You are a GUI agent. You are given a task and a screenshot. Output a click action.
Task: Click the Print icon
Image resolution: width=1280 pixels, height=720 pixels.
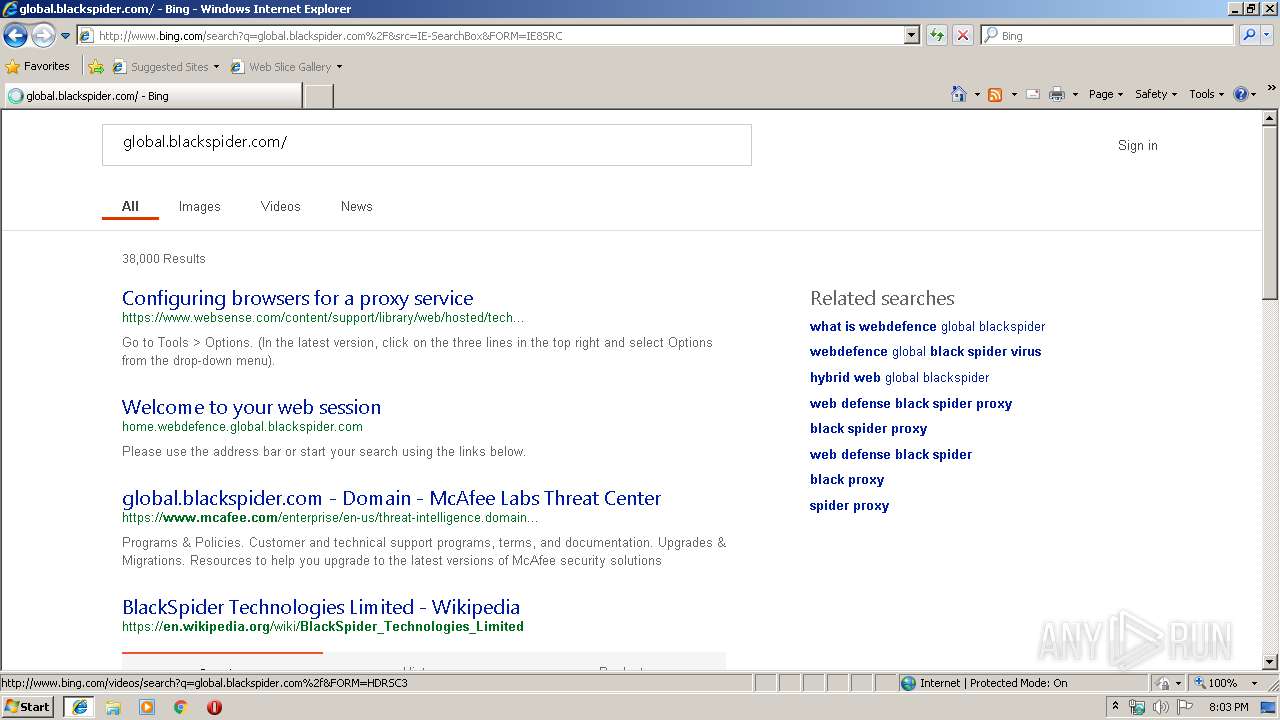point(1057,94)
